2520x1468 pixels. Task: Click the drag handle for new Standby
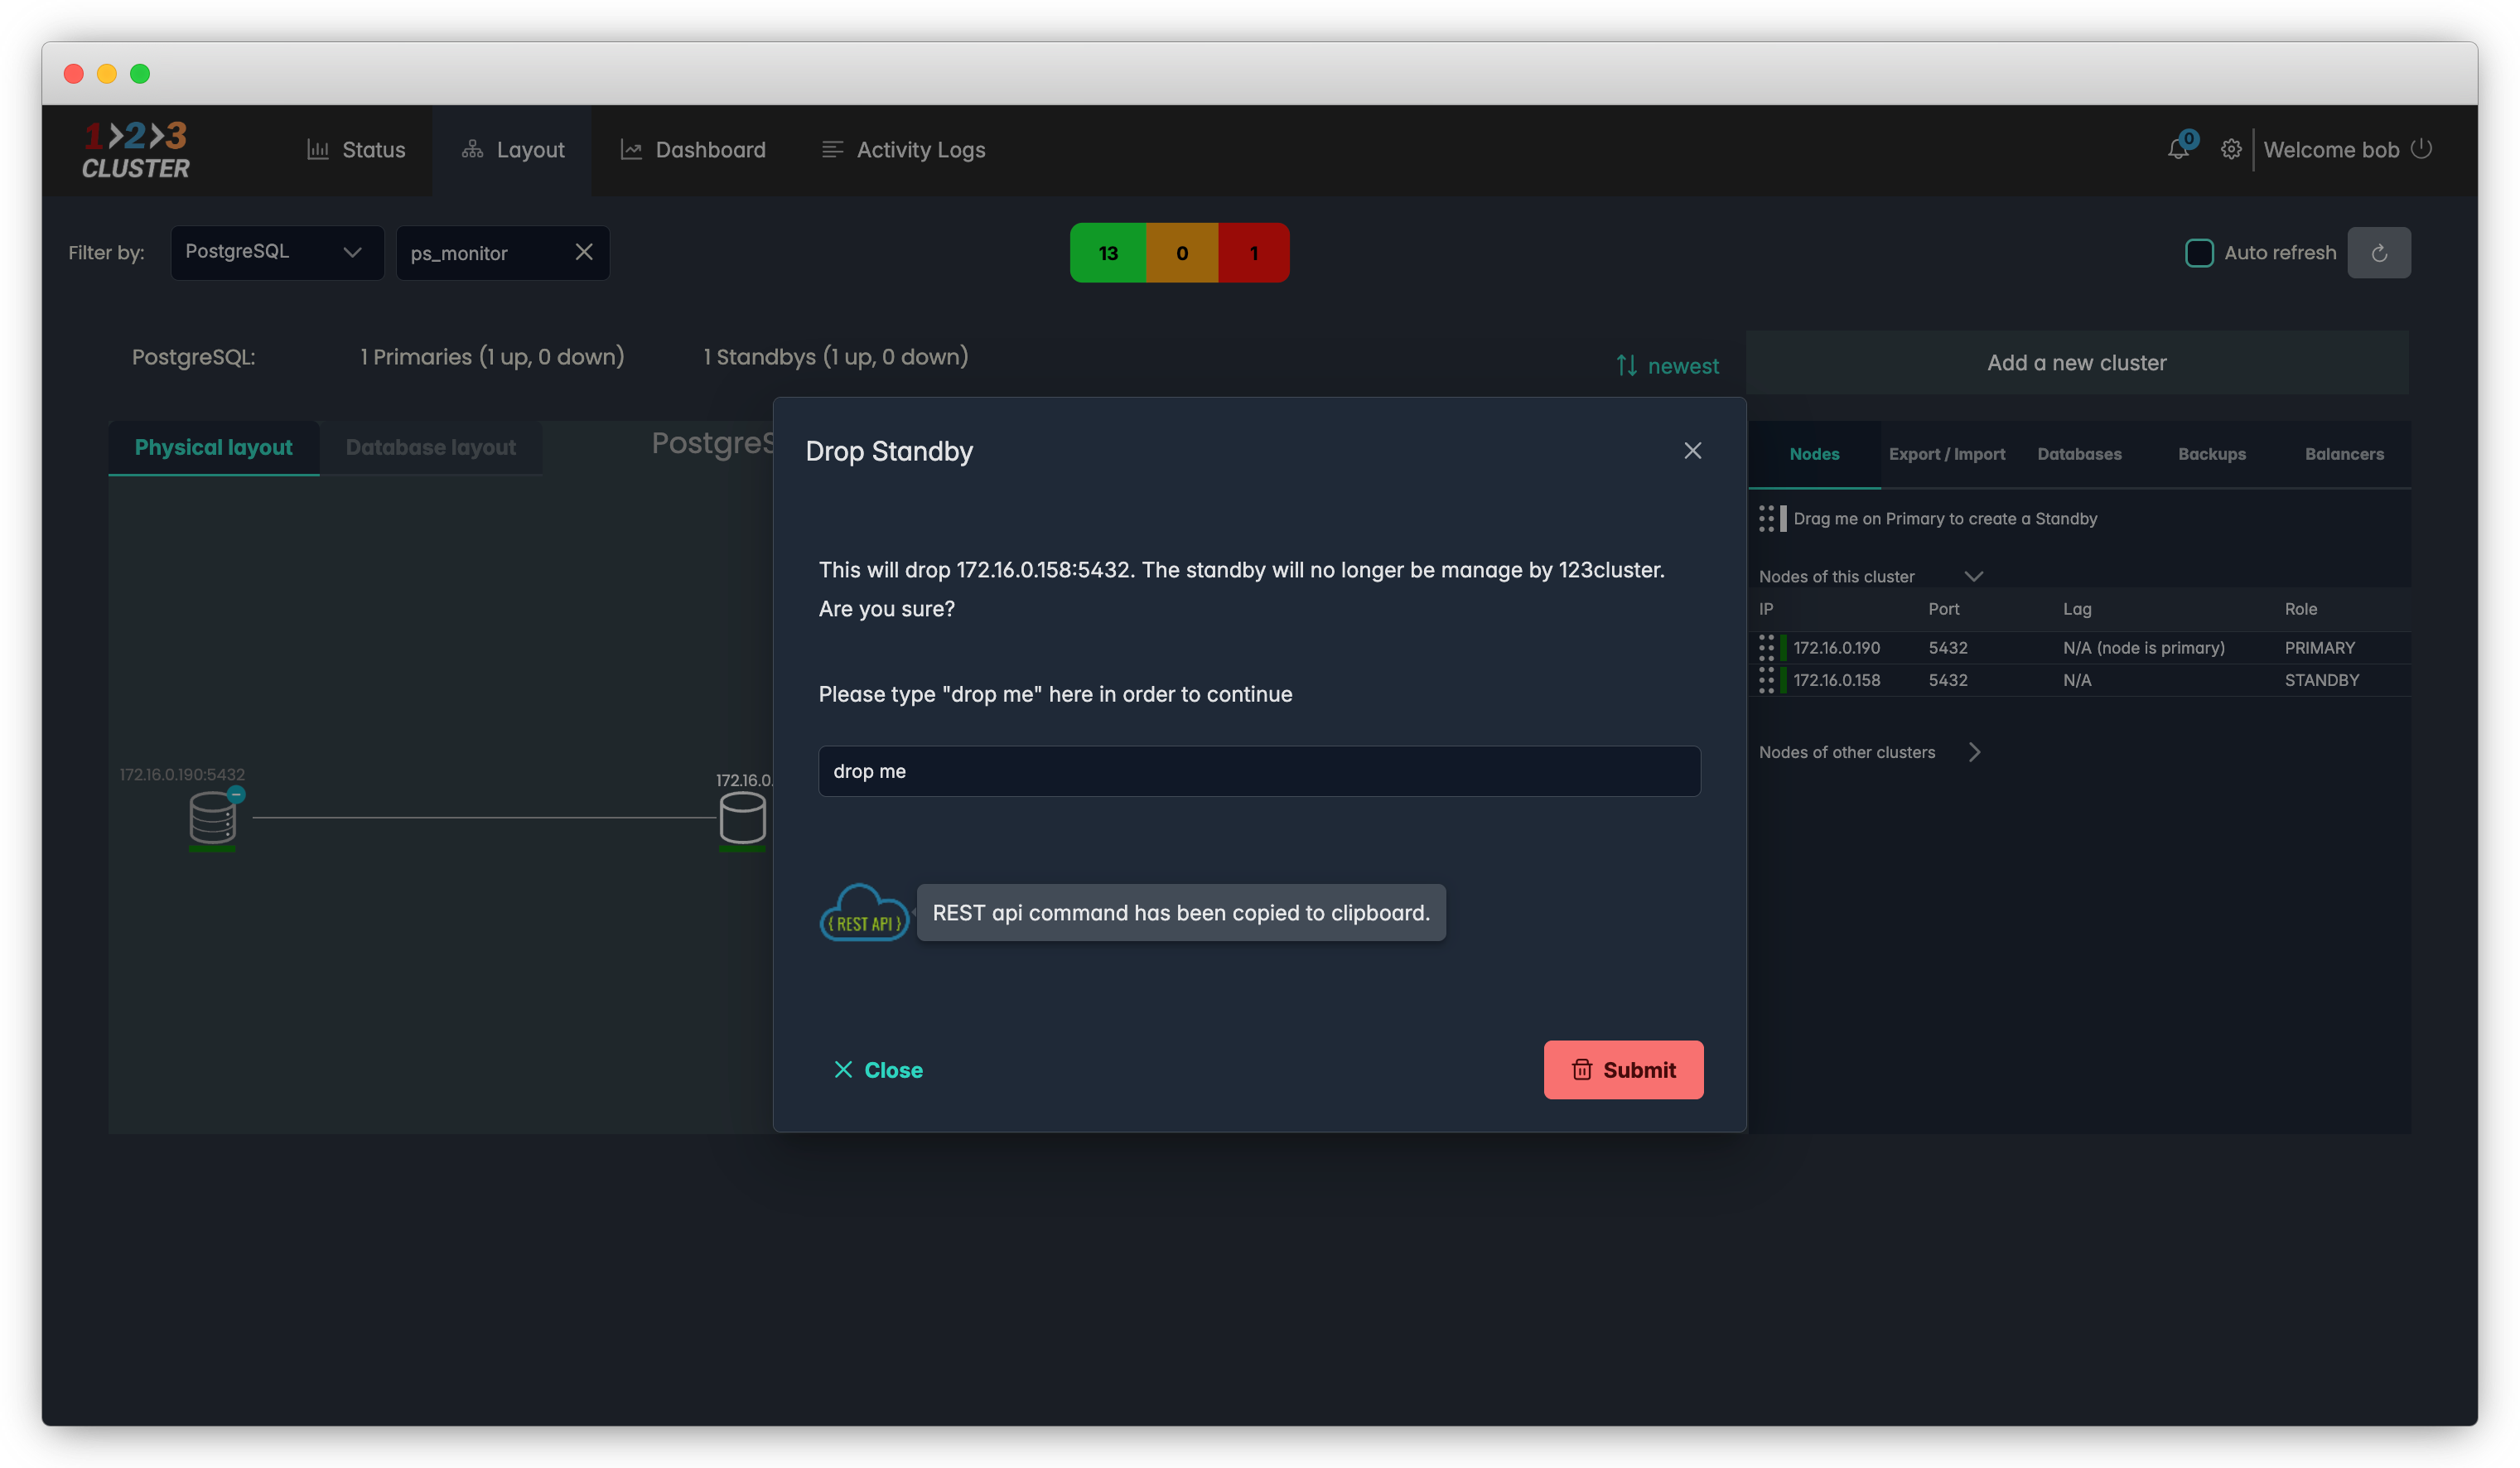(x=1767, y=518)
